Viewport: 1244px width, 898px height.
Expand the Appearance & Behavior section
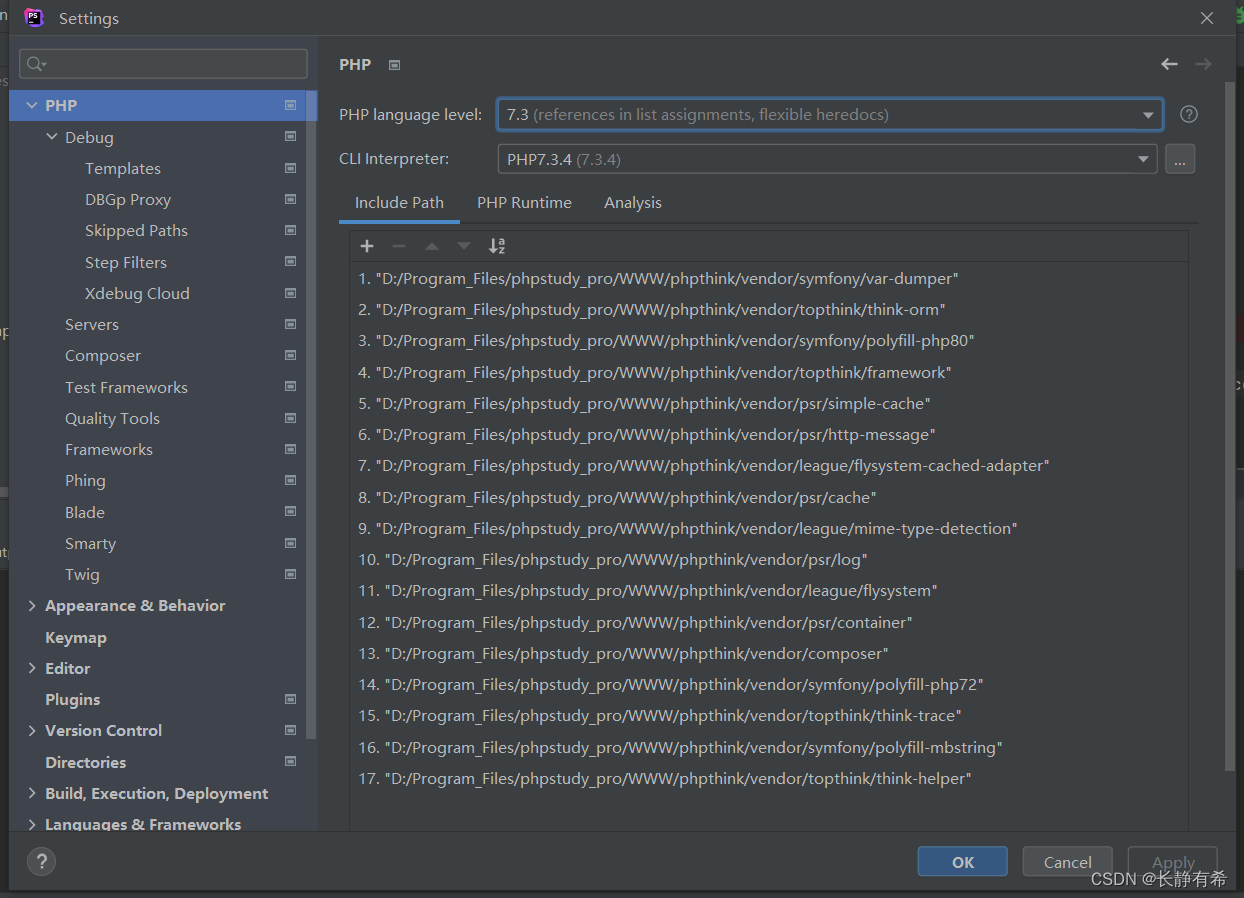pyautogui.click(x=31, y=605)
